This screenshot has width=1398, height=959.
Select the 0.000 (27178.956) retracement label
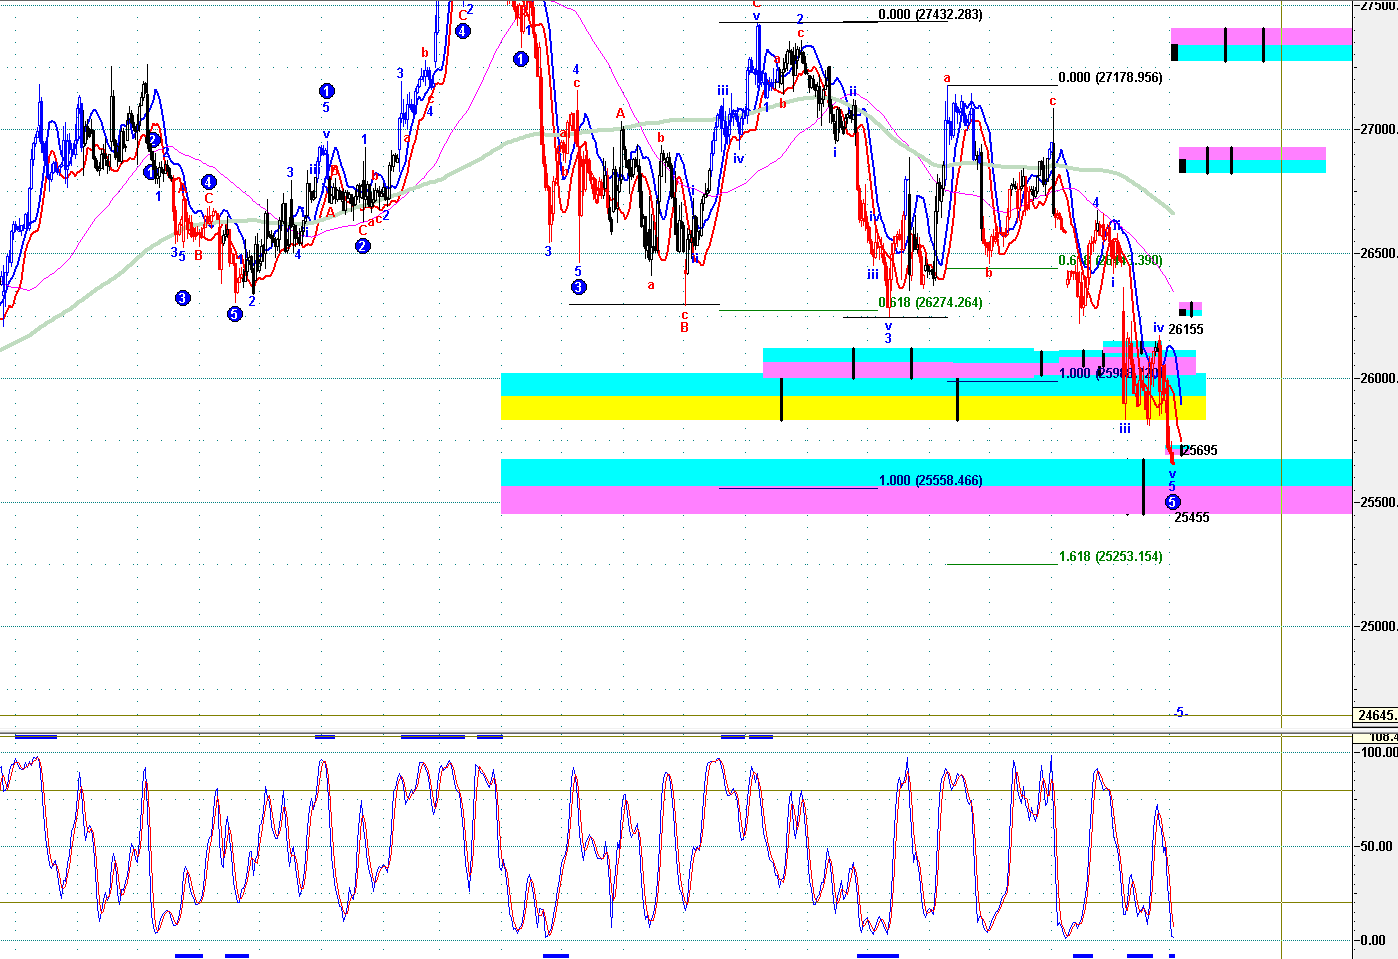[x=1110, y=78]
